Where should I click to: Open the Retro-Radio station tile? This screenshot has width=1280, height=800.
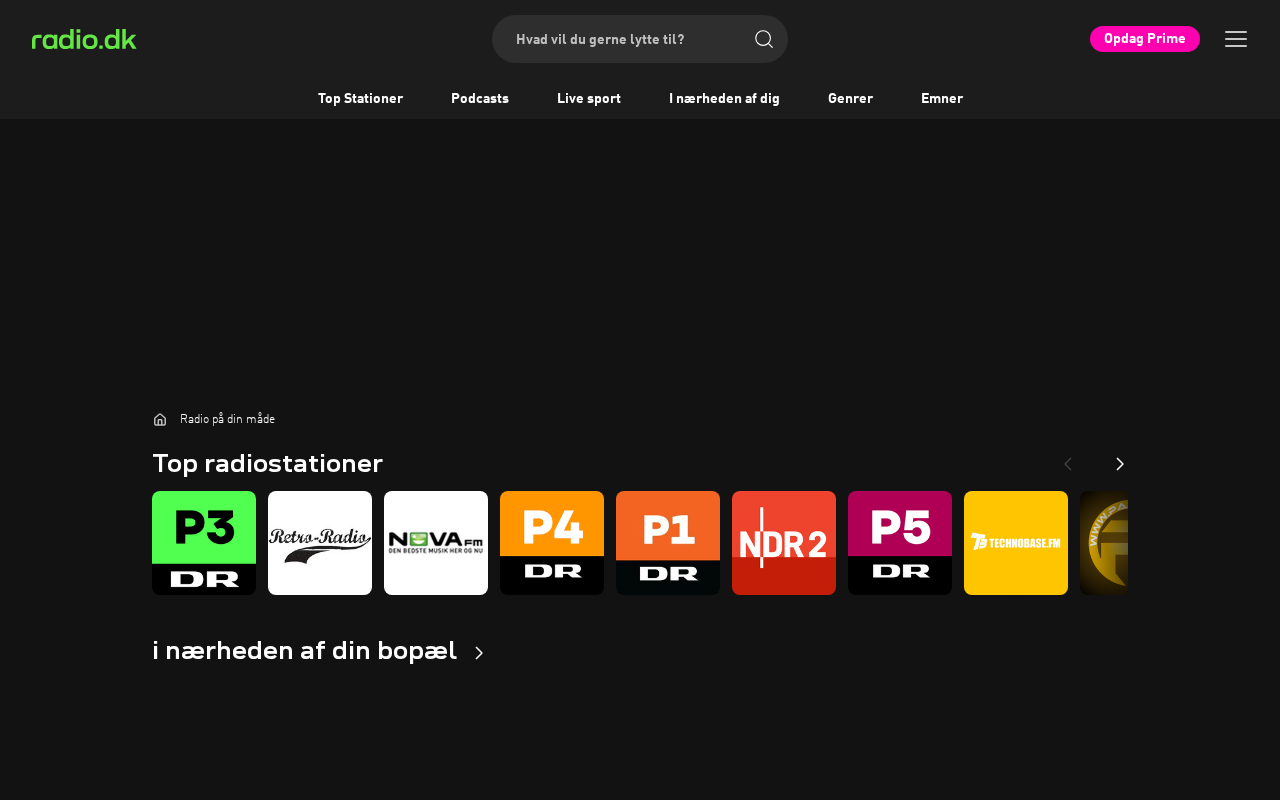(x=320, y=543)
